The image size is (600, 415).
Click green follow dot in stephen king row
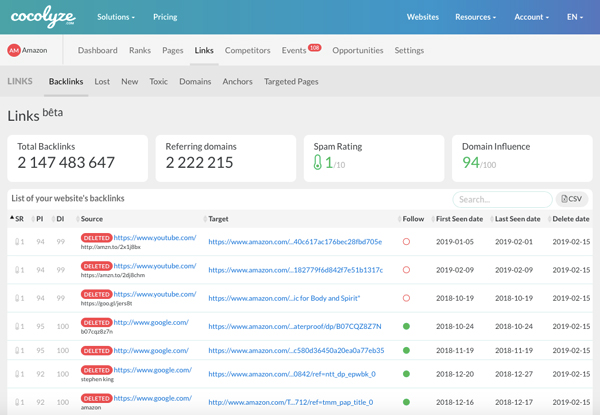tap(406, 374)
